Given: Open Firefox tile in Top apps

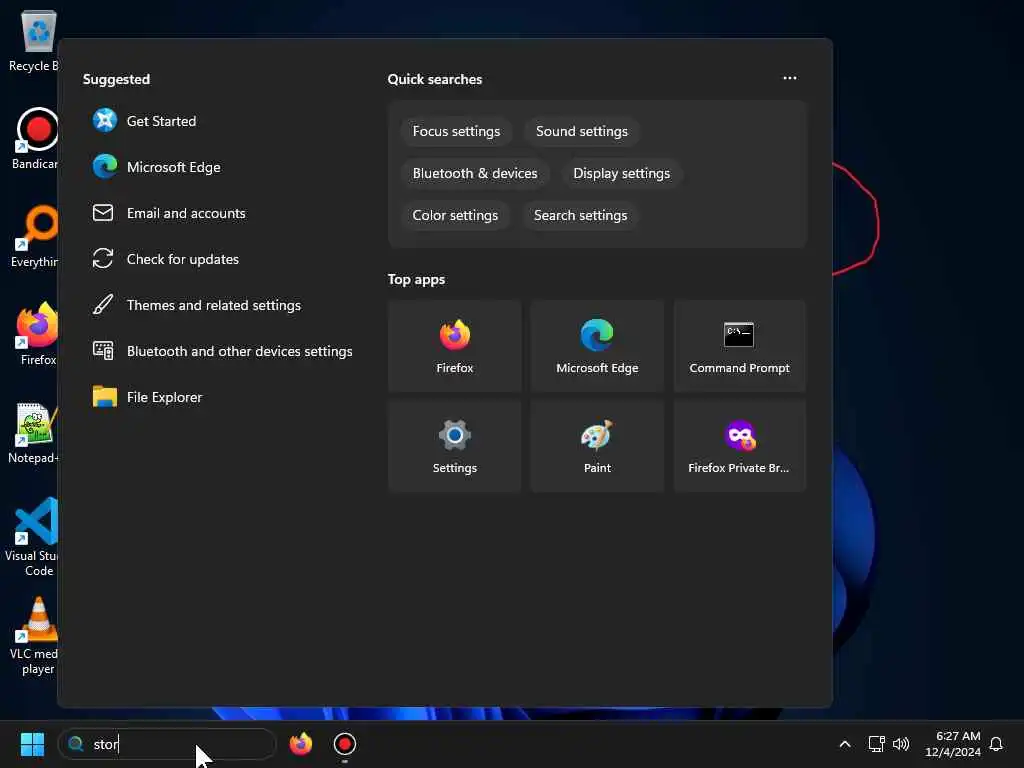Looking at the screenshot, I should point(455,346).
